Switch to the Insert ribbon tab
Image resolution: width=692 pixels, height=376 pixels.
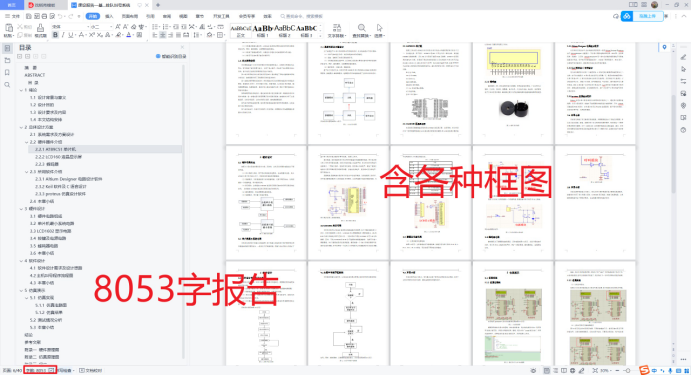tap(109, 16)
